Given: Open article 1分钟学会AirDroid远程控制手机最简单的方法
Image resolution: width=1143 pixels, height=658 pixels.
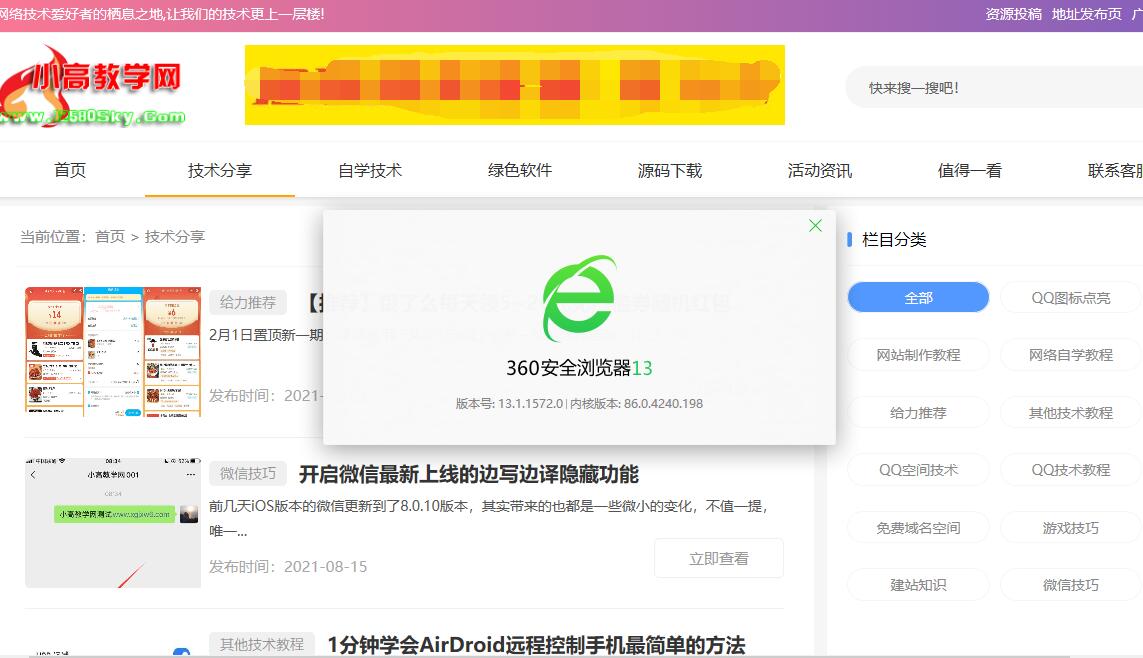Looking at the screenshot, I should (537, 645).
